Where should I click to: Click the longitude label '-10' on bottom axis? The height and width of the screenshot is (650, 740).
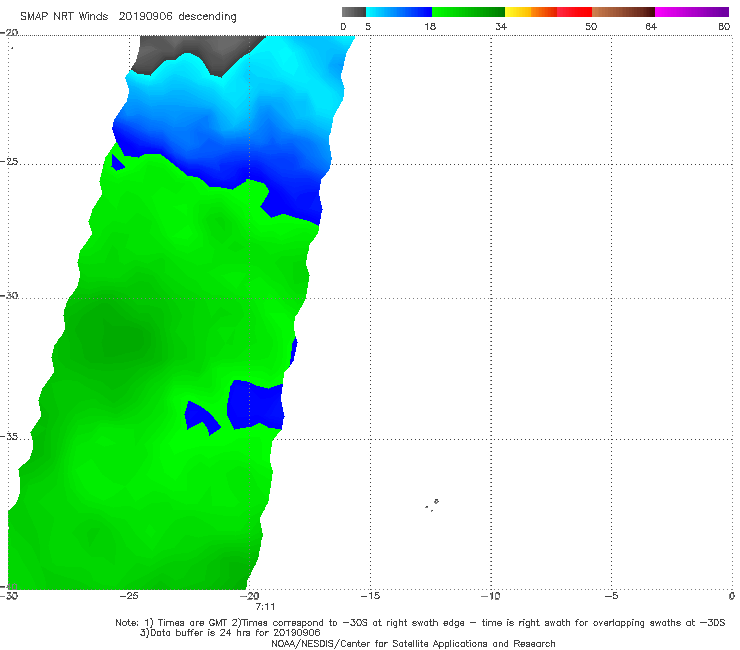(490, 596)
